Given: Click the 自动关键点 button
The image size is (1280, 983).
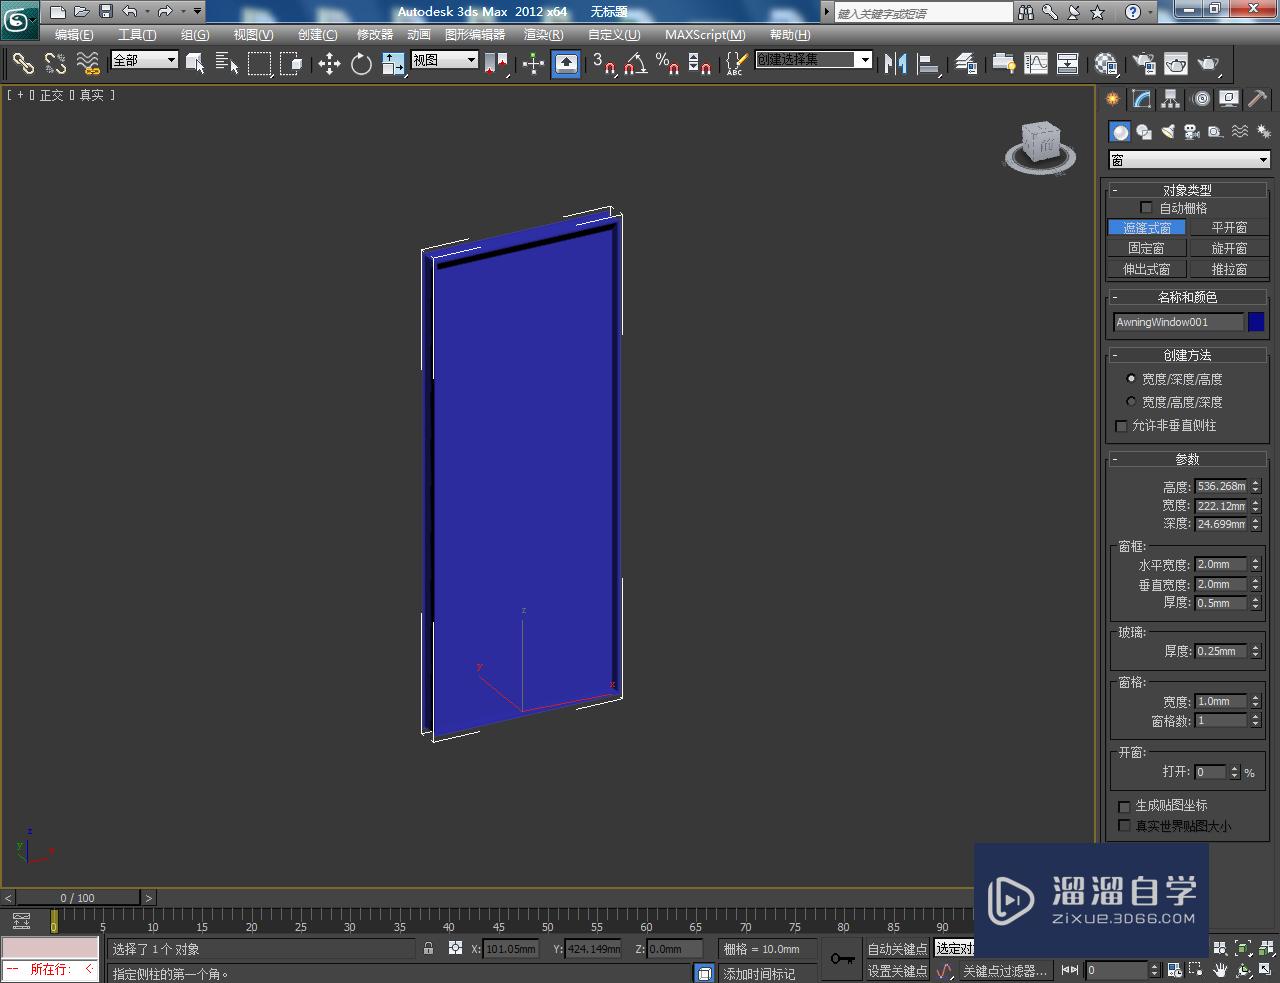Looking at the screenshot, I should pyautogui.click(x=897, y=949).
